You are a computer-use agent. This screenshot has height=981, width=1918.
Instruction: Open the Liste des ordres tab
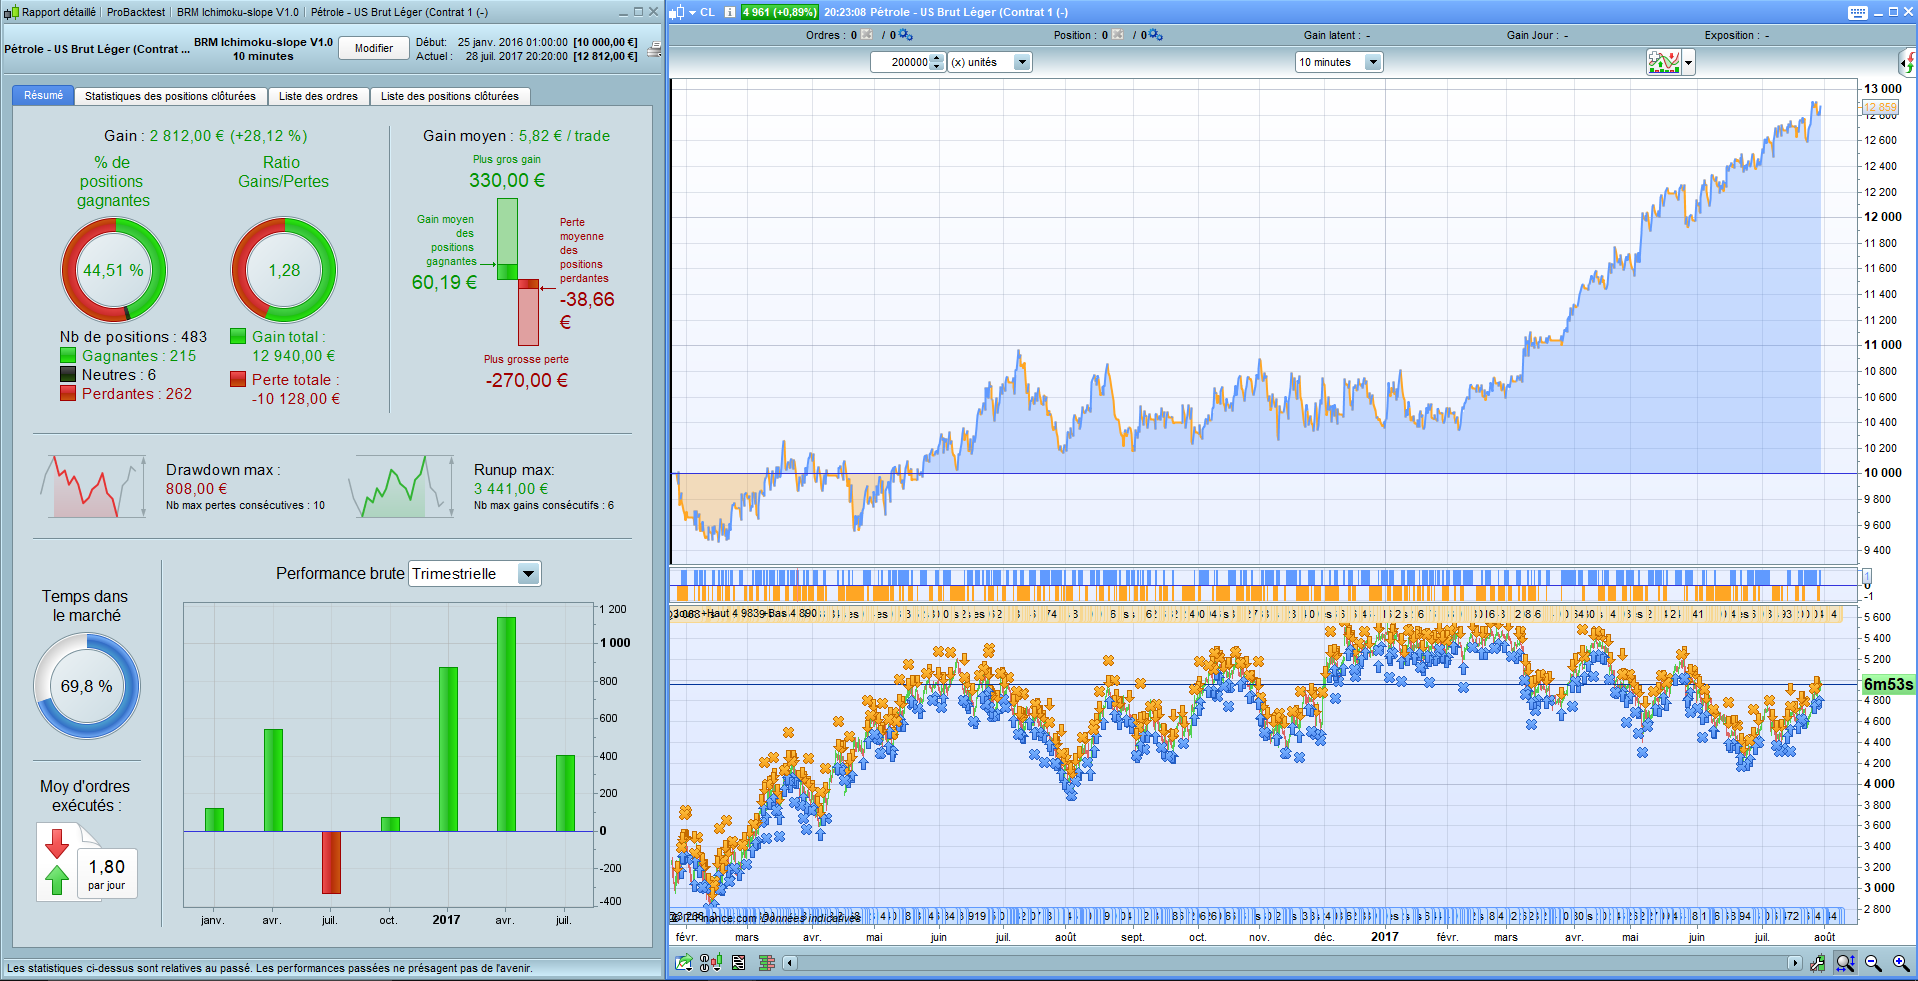click(x=318, y=96)
